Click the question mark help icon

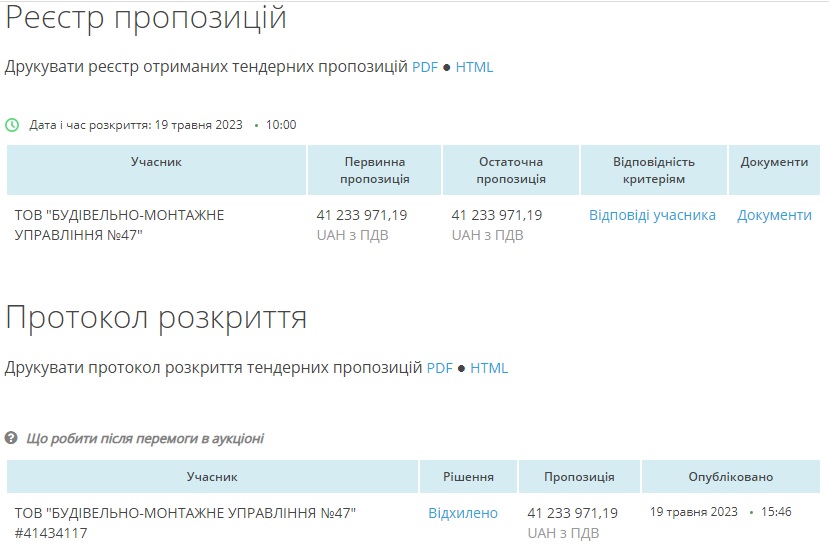(11, 438)
